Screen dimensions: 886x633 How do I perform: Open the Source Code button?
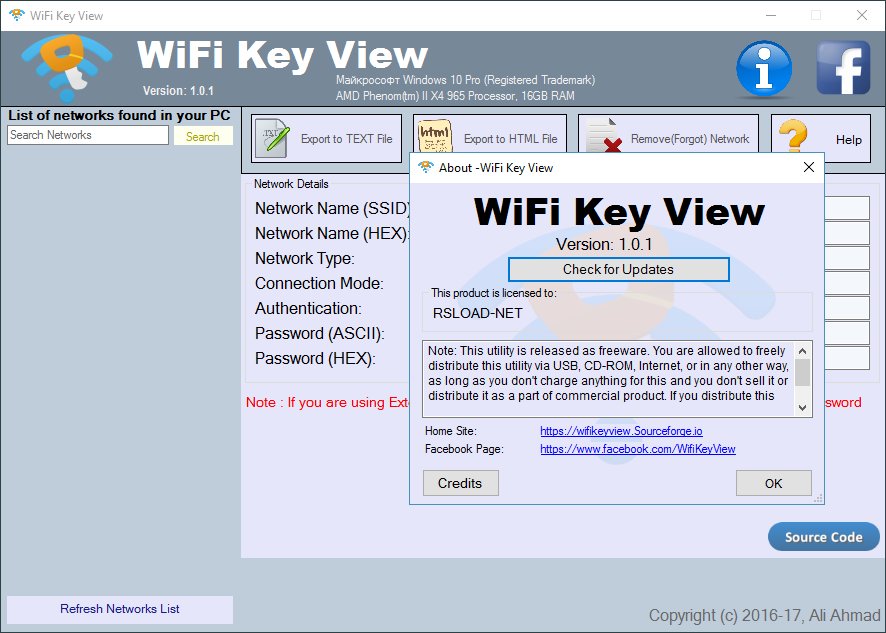[823, 537]
